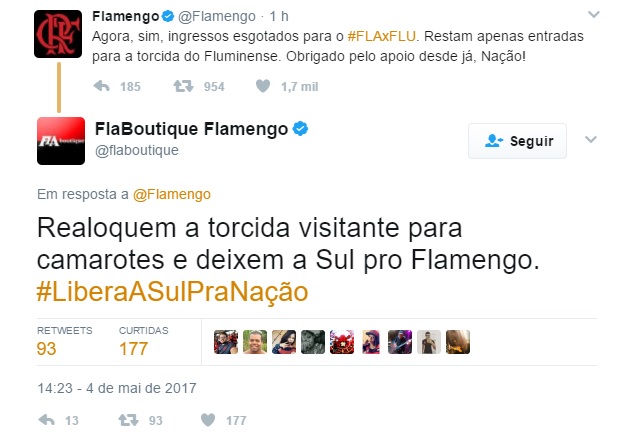Follow FlaBoutique with the Seguir button
This screenshot has height=443, width=630.
[518, 141]
